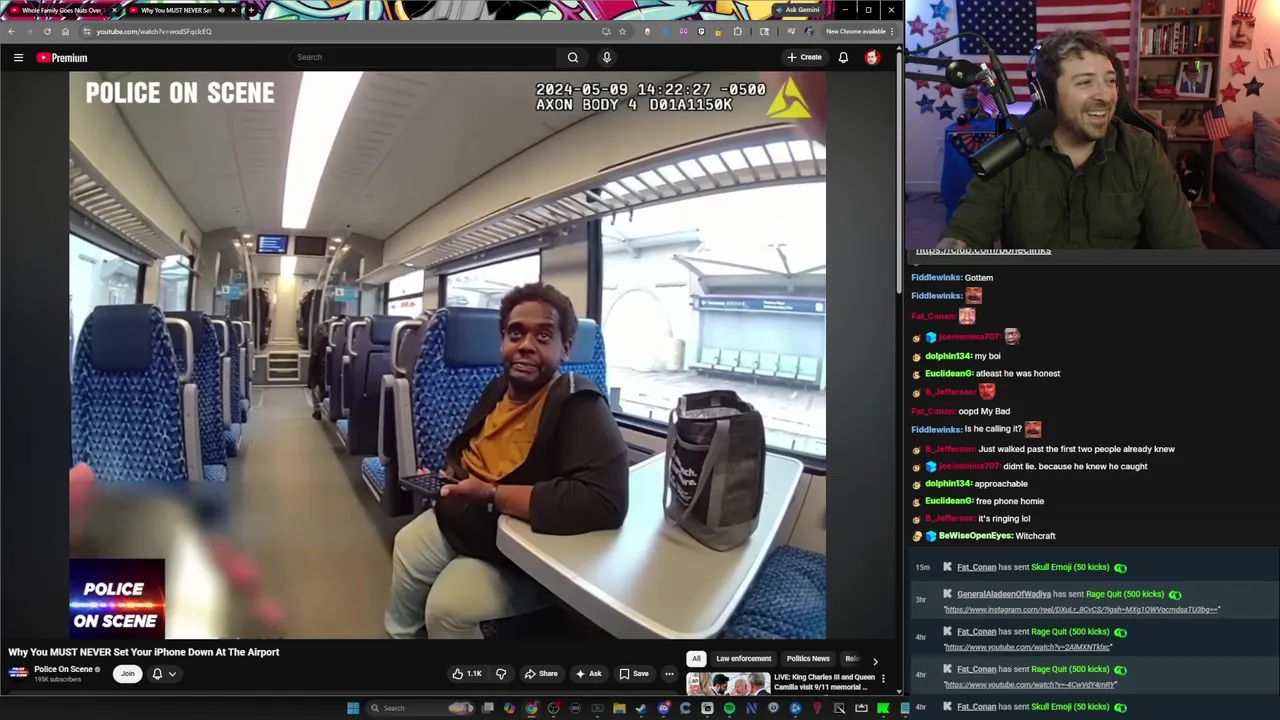Open the Police On Scene channel name
The image size is (1280, 720).
coord(64,669)
